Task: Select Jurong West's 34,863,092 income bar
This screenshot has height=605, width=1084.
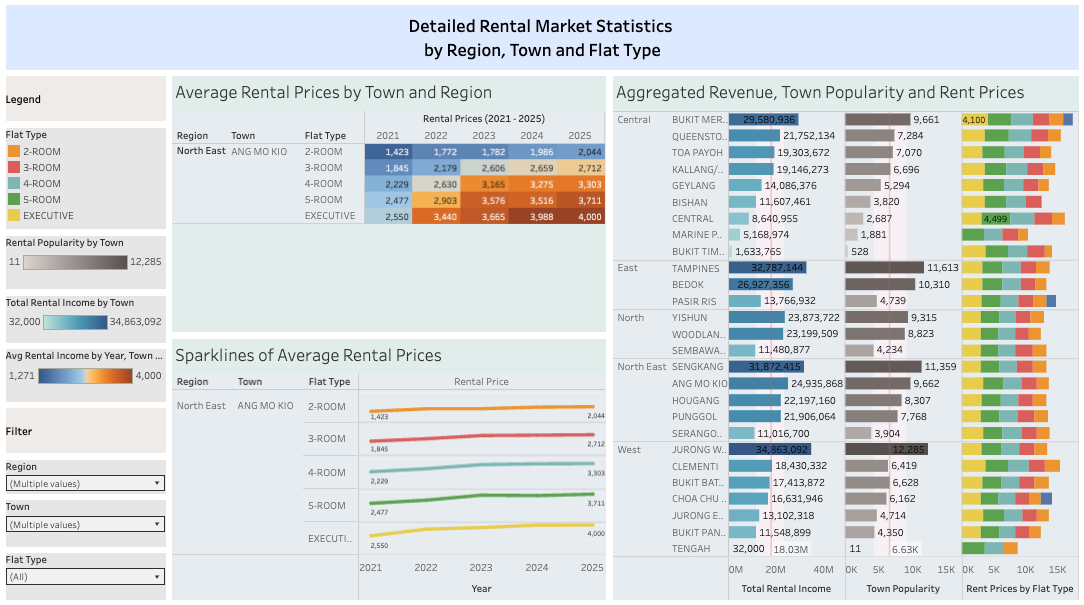Action: tap(769, 450)
